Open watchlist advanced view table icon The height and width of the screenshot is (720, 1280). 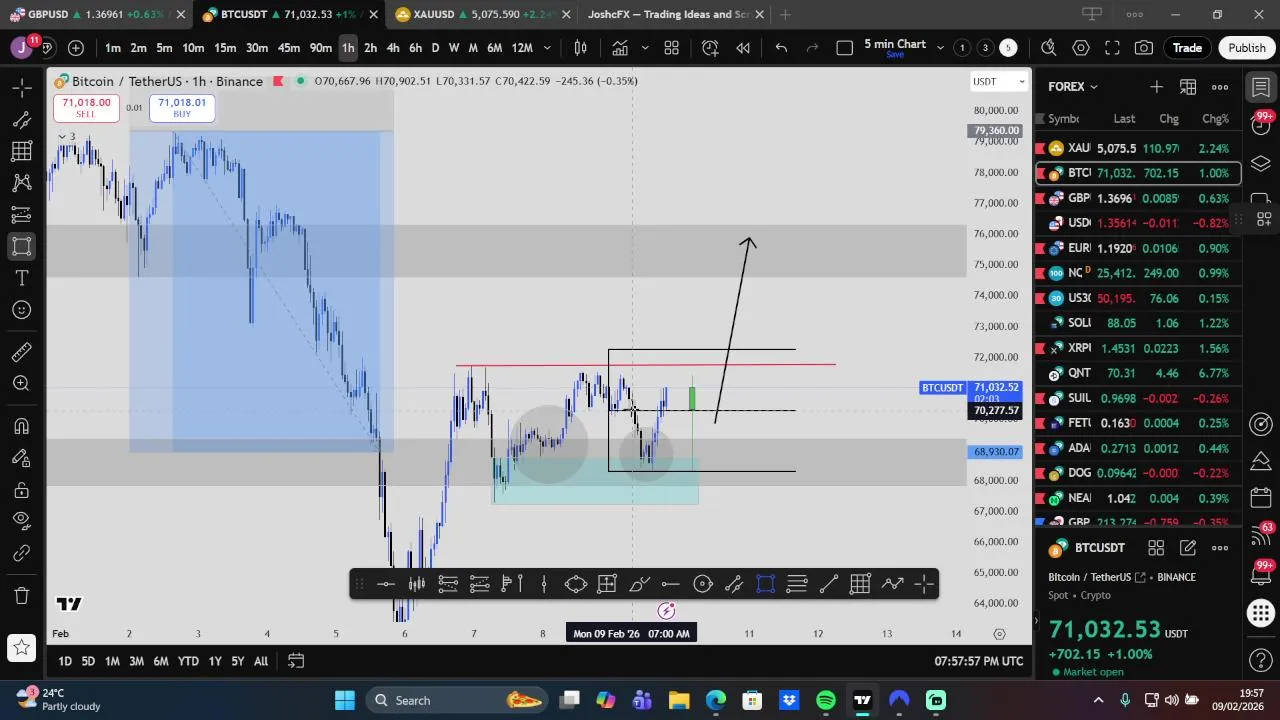click(1188, 87)
